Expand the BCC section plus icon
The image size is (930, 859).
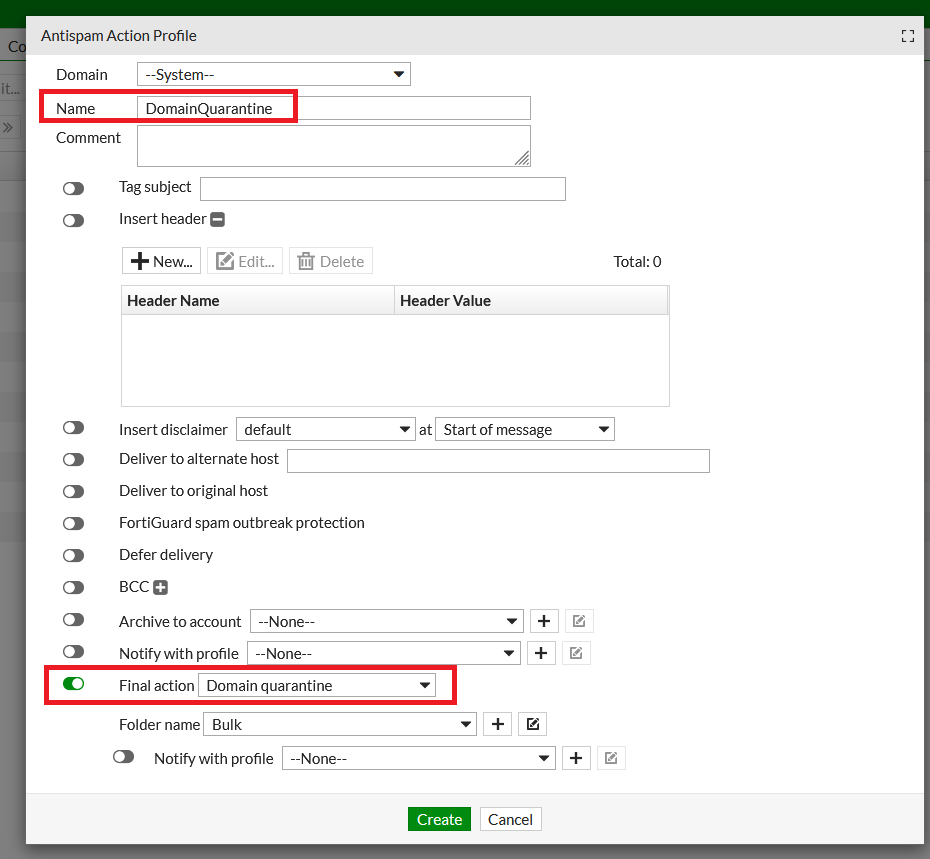(160, 588)
